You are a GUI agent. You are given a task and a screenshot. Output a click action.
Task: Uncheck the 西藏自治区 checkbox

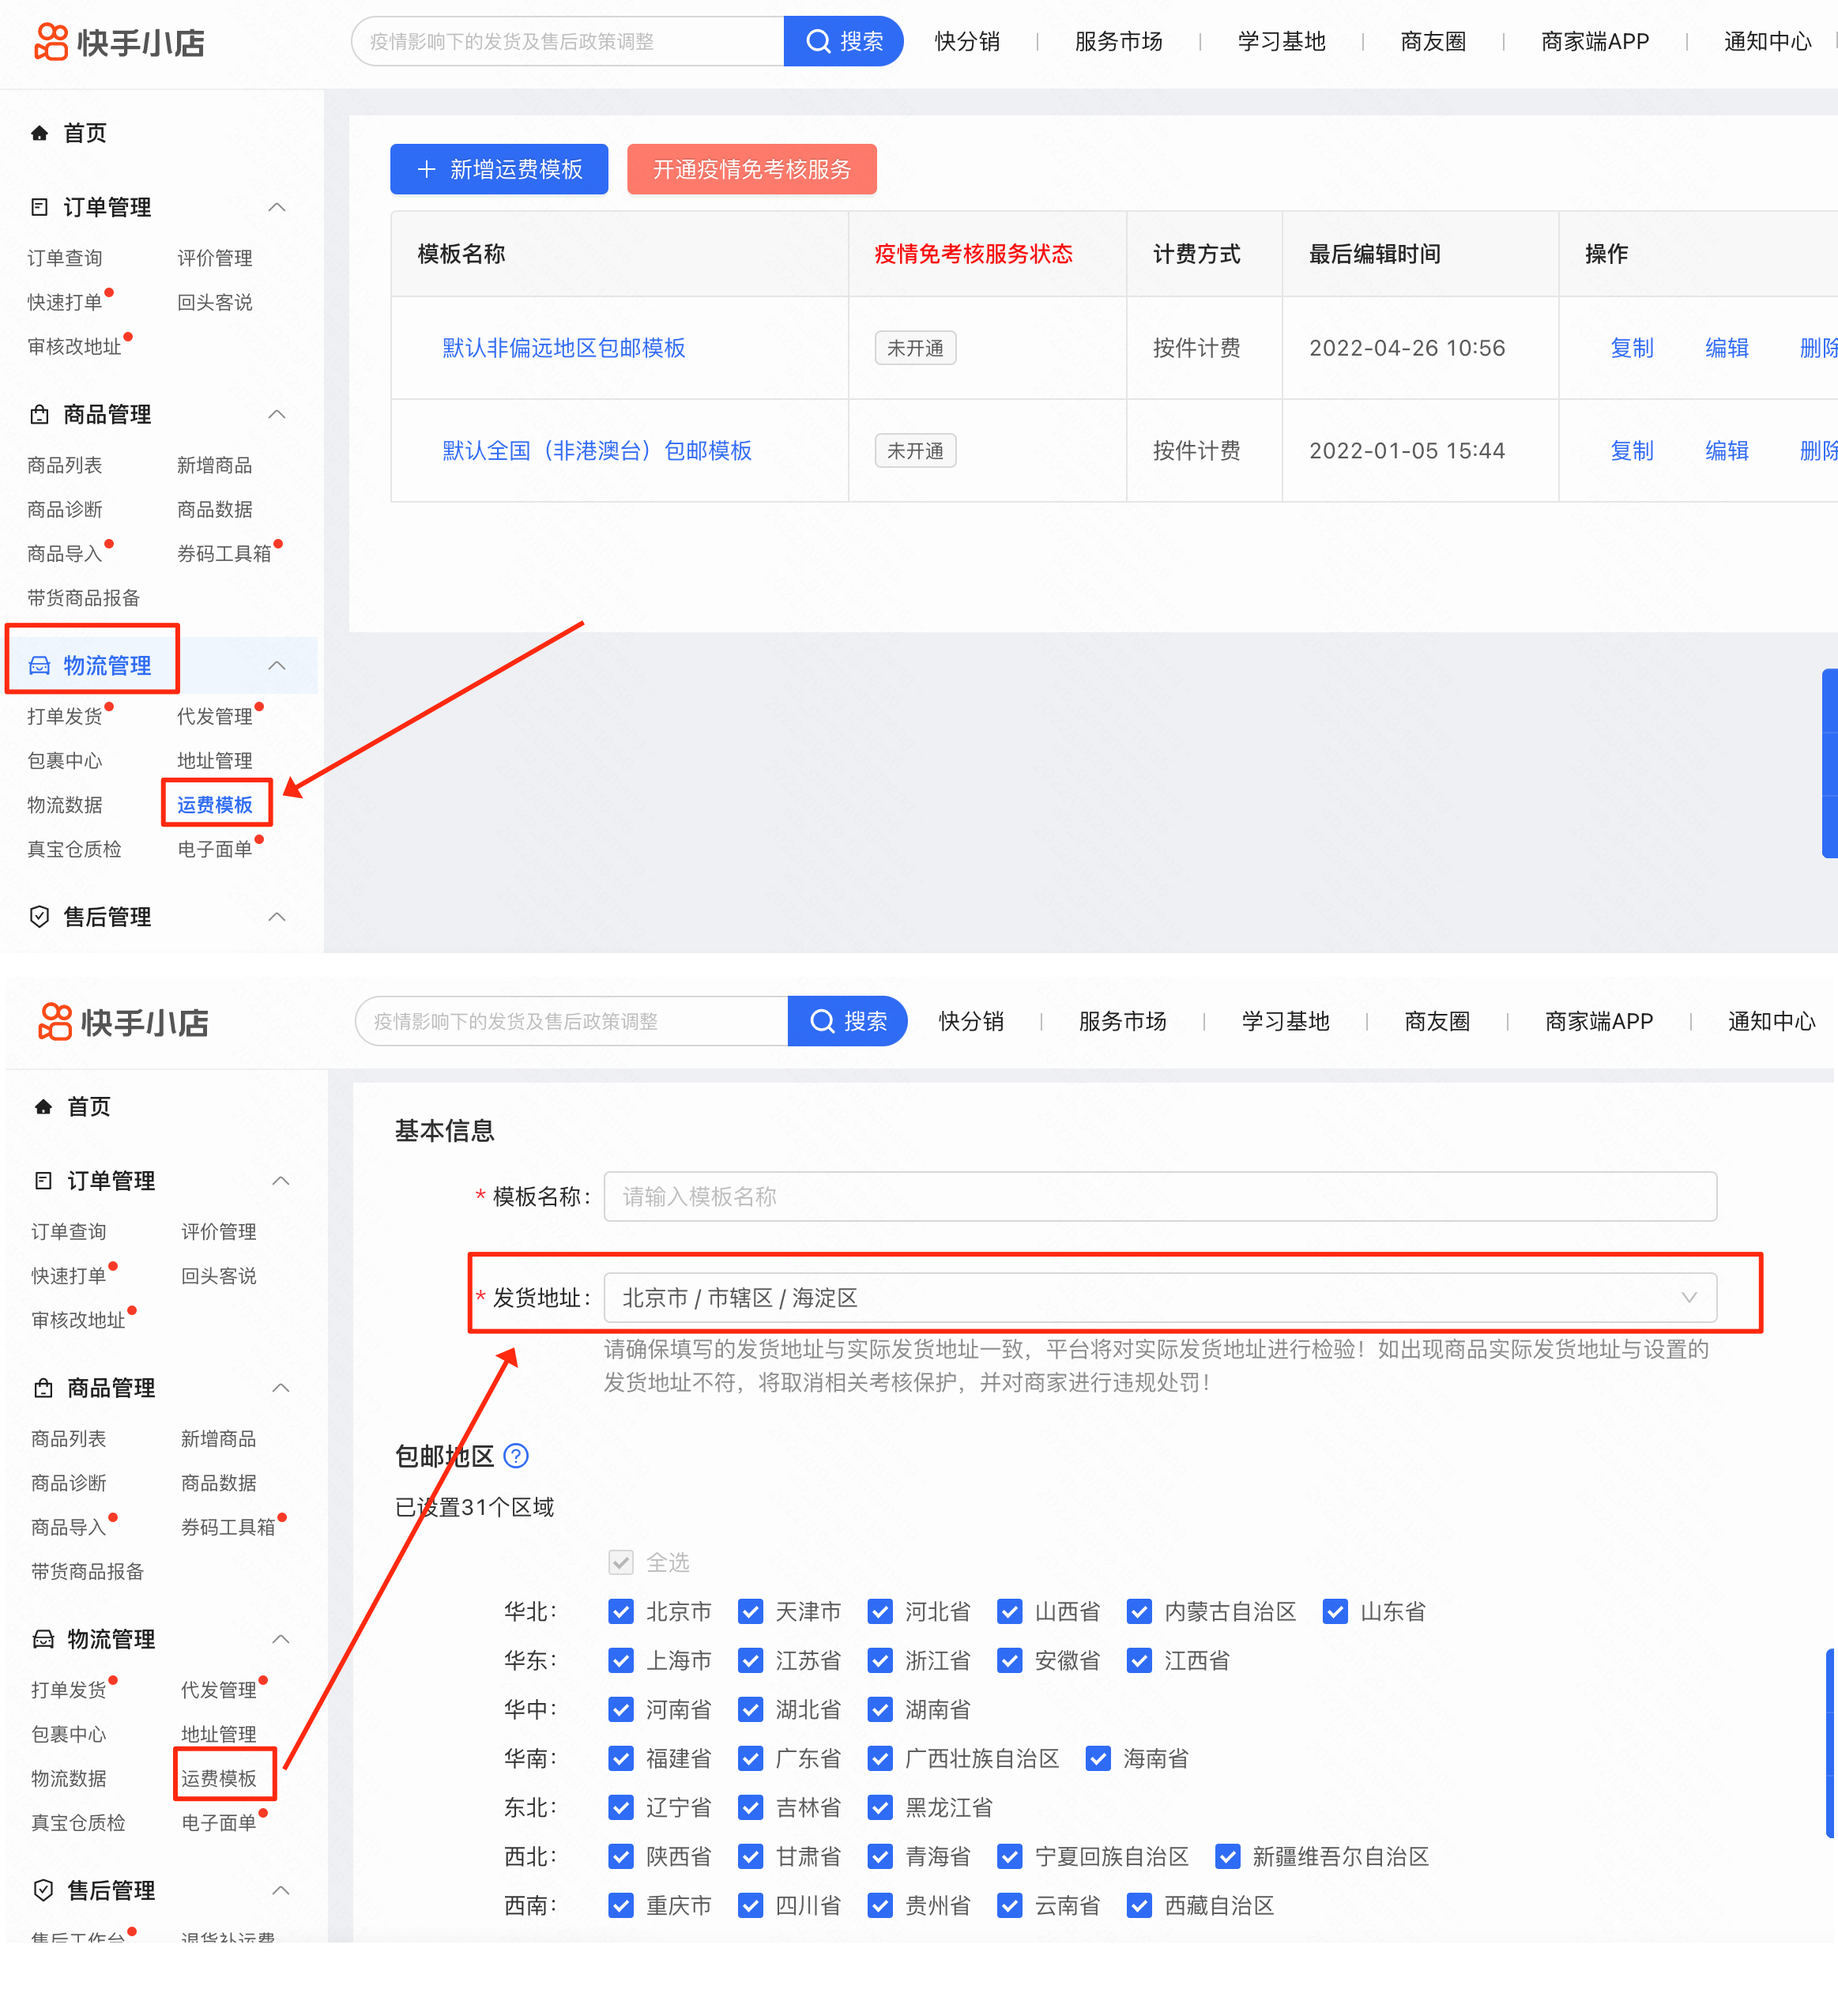pos(1139,1905)
